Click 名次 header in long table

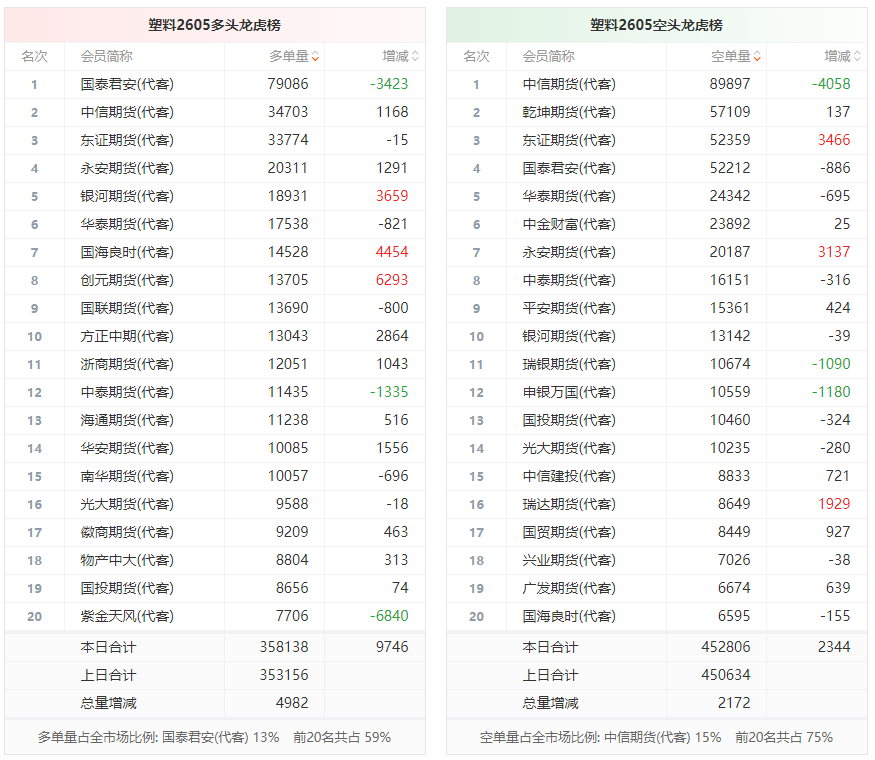coord(35,56)
